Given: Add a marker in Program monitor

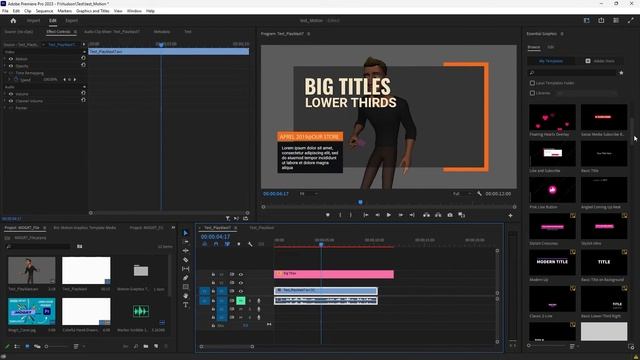Looking at the screenshot, I should pos(328,215).
